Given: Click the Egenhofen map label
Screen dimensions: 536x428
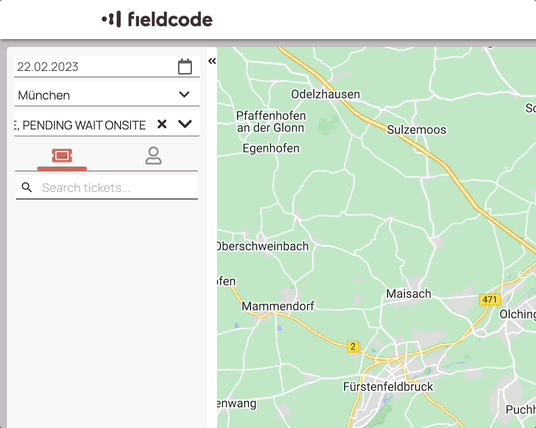Looking at the screenshot, I should click(271, 148).
